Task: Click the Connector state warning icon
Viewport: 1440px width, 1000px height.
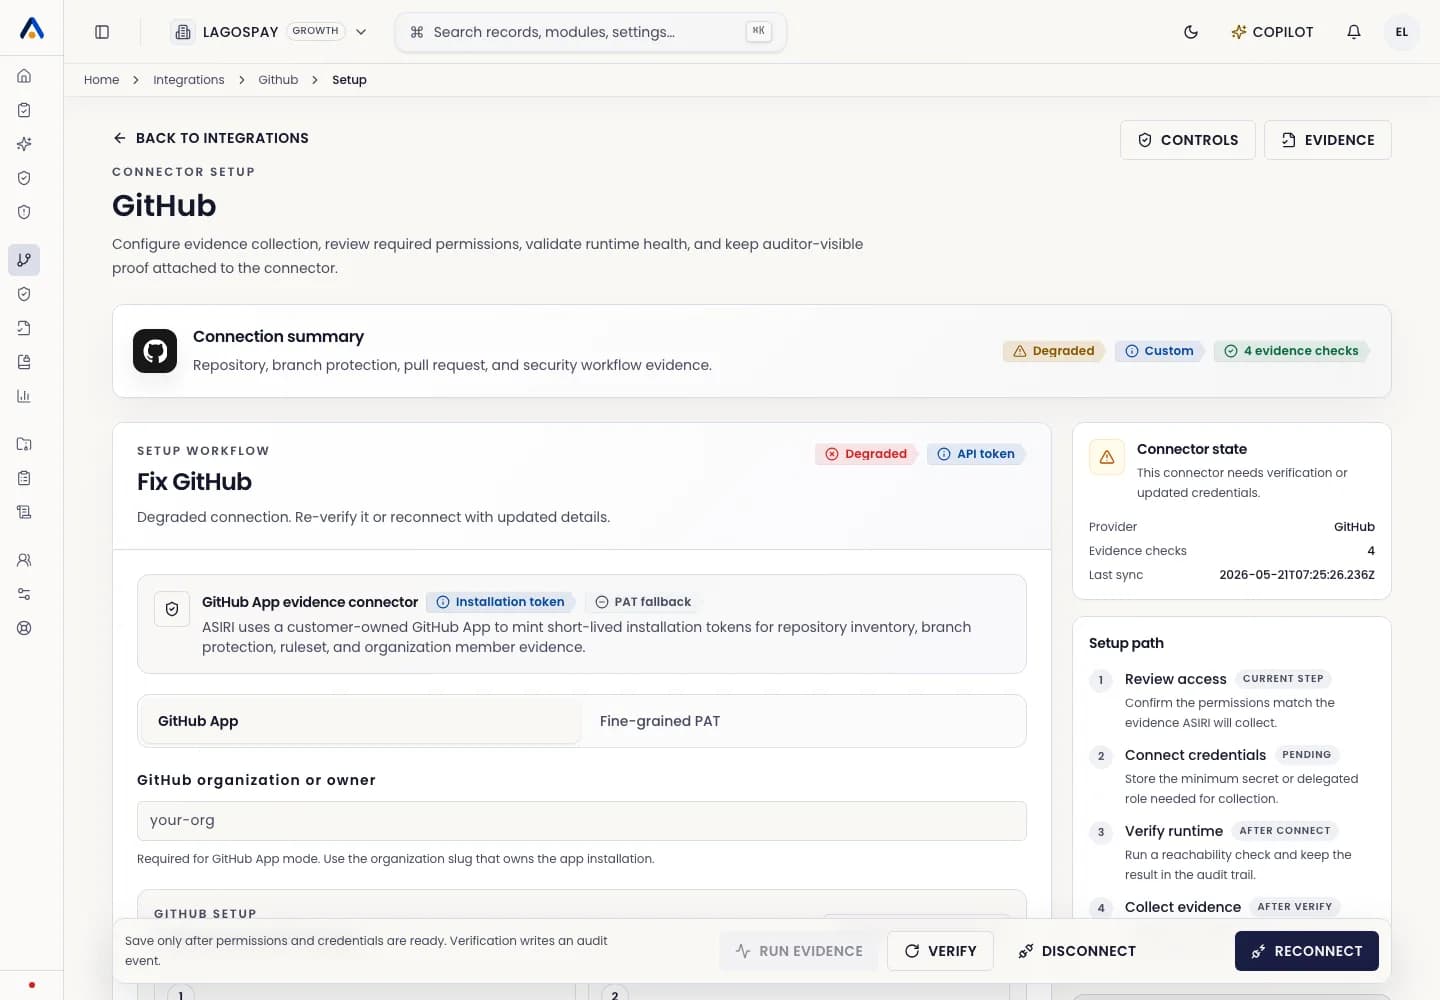Action: (x=1107, y=457)
